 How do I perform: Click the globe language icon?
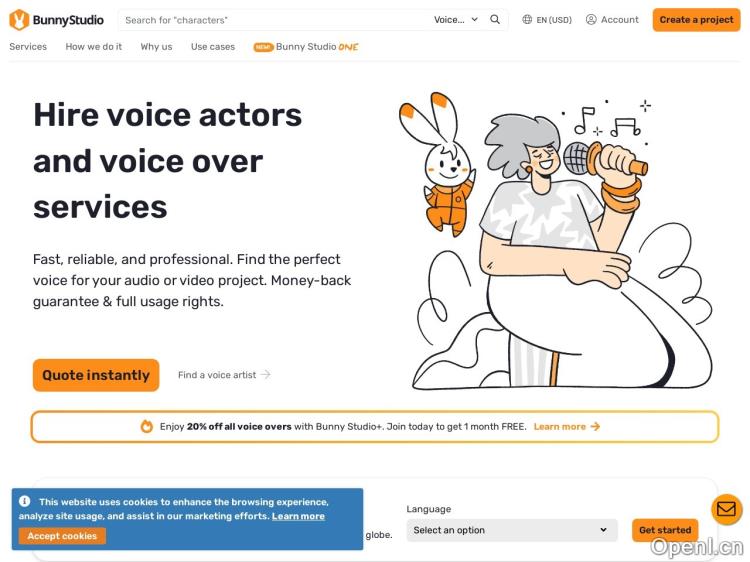click(x=527, y=19)
